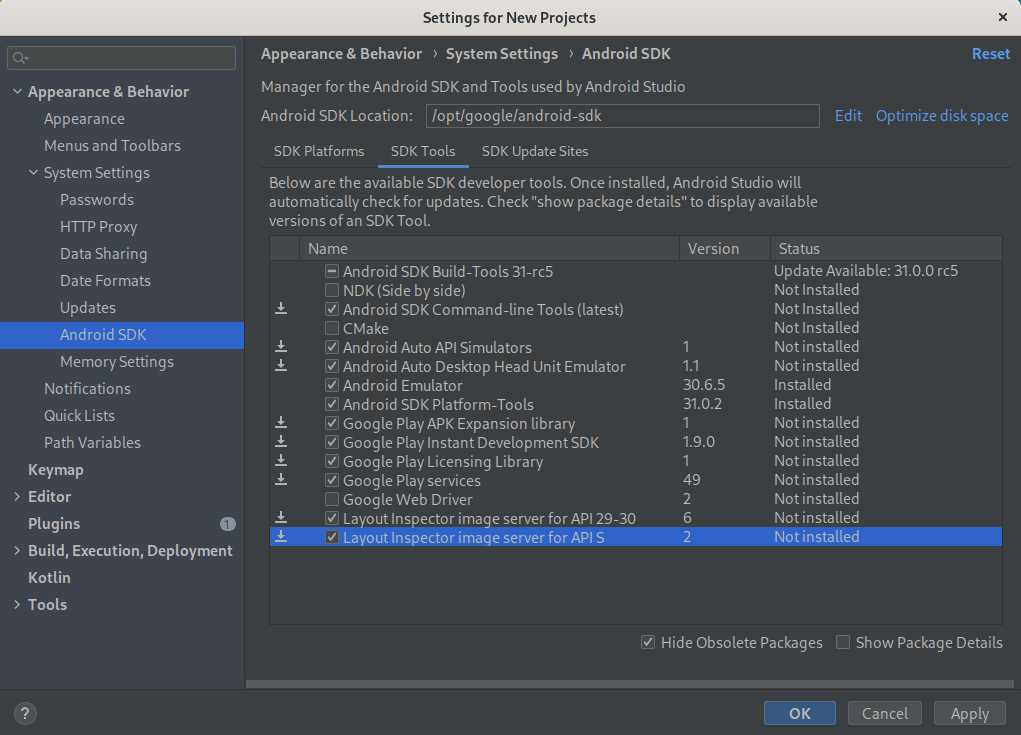Focus the settings search field

coord(122,58)
